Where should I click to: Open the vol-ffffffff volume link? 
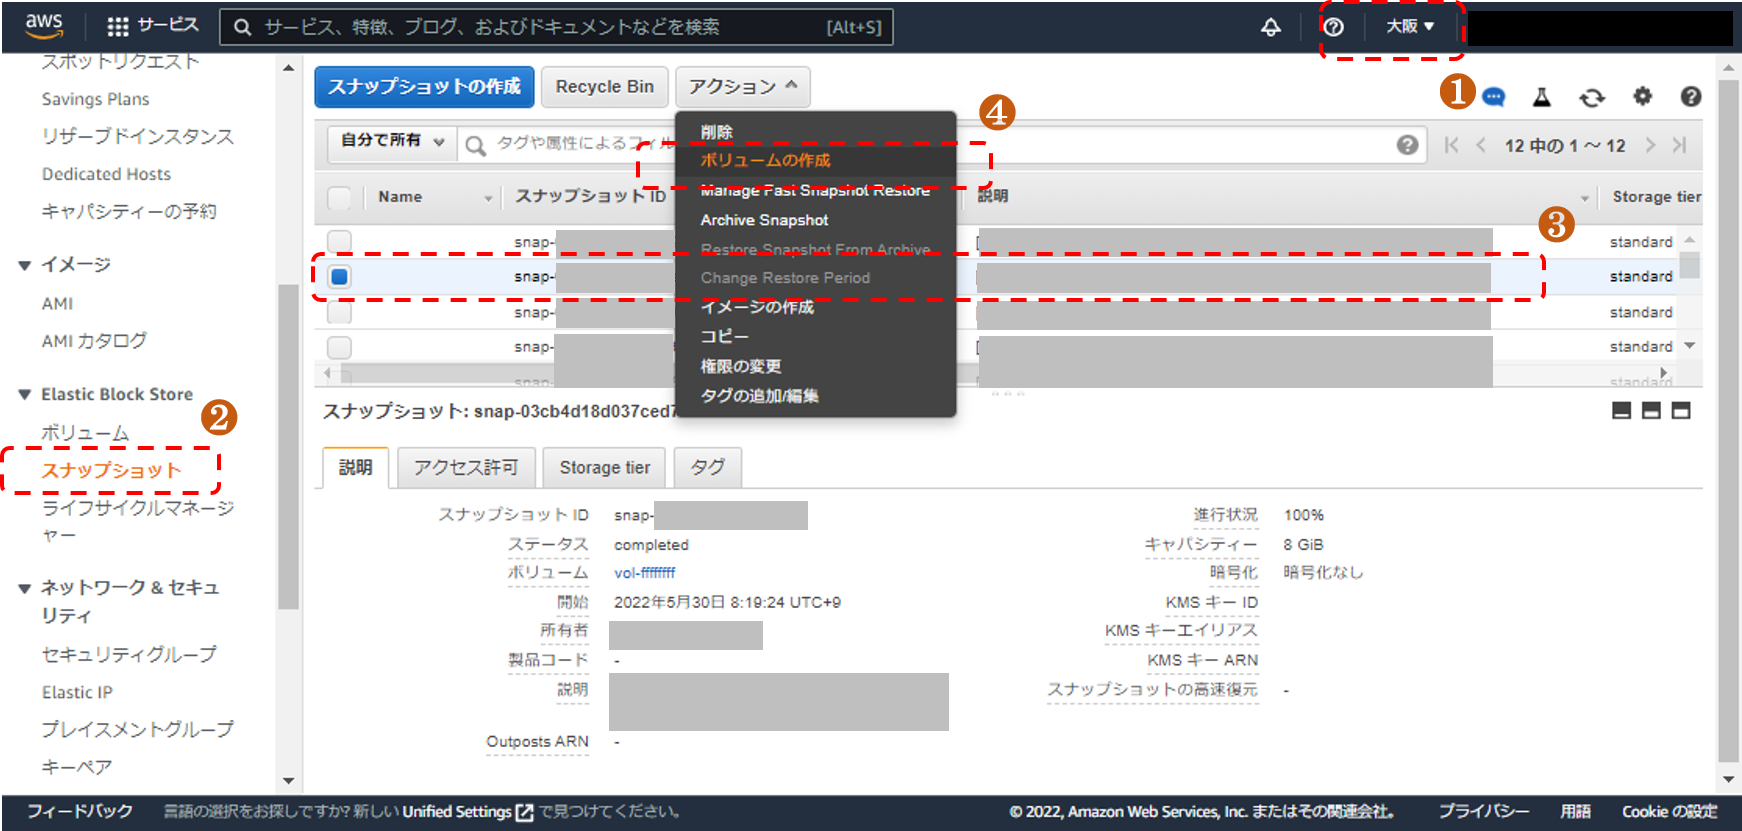click(644, 573)
